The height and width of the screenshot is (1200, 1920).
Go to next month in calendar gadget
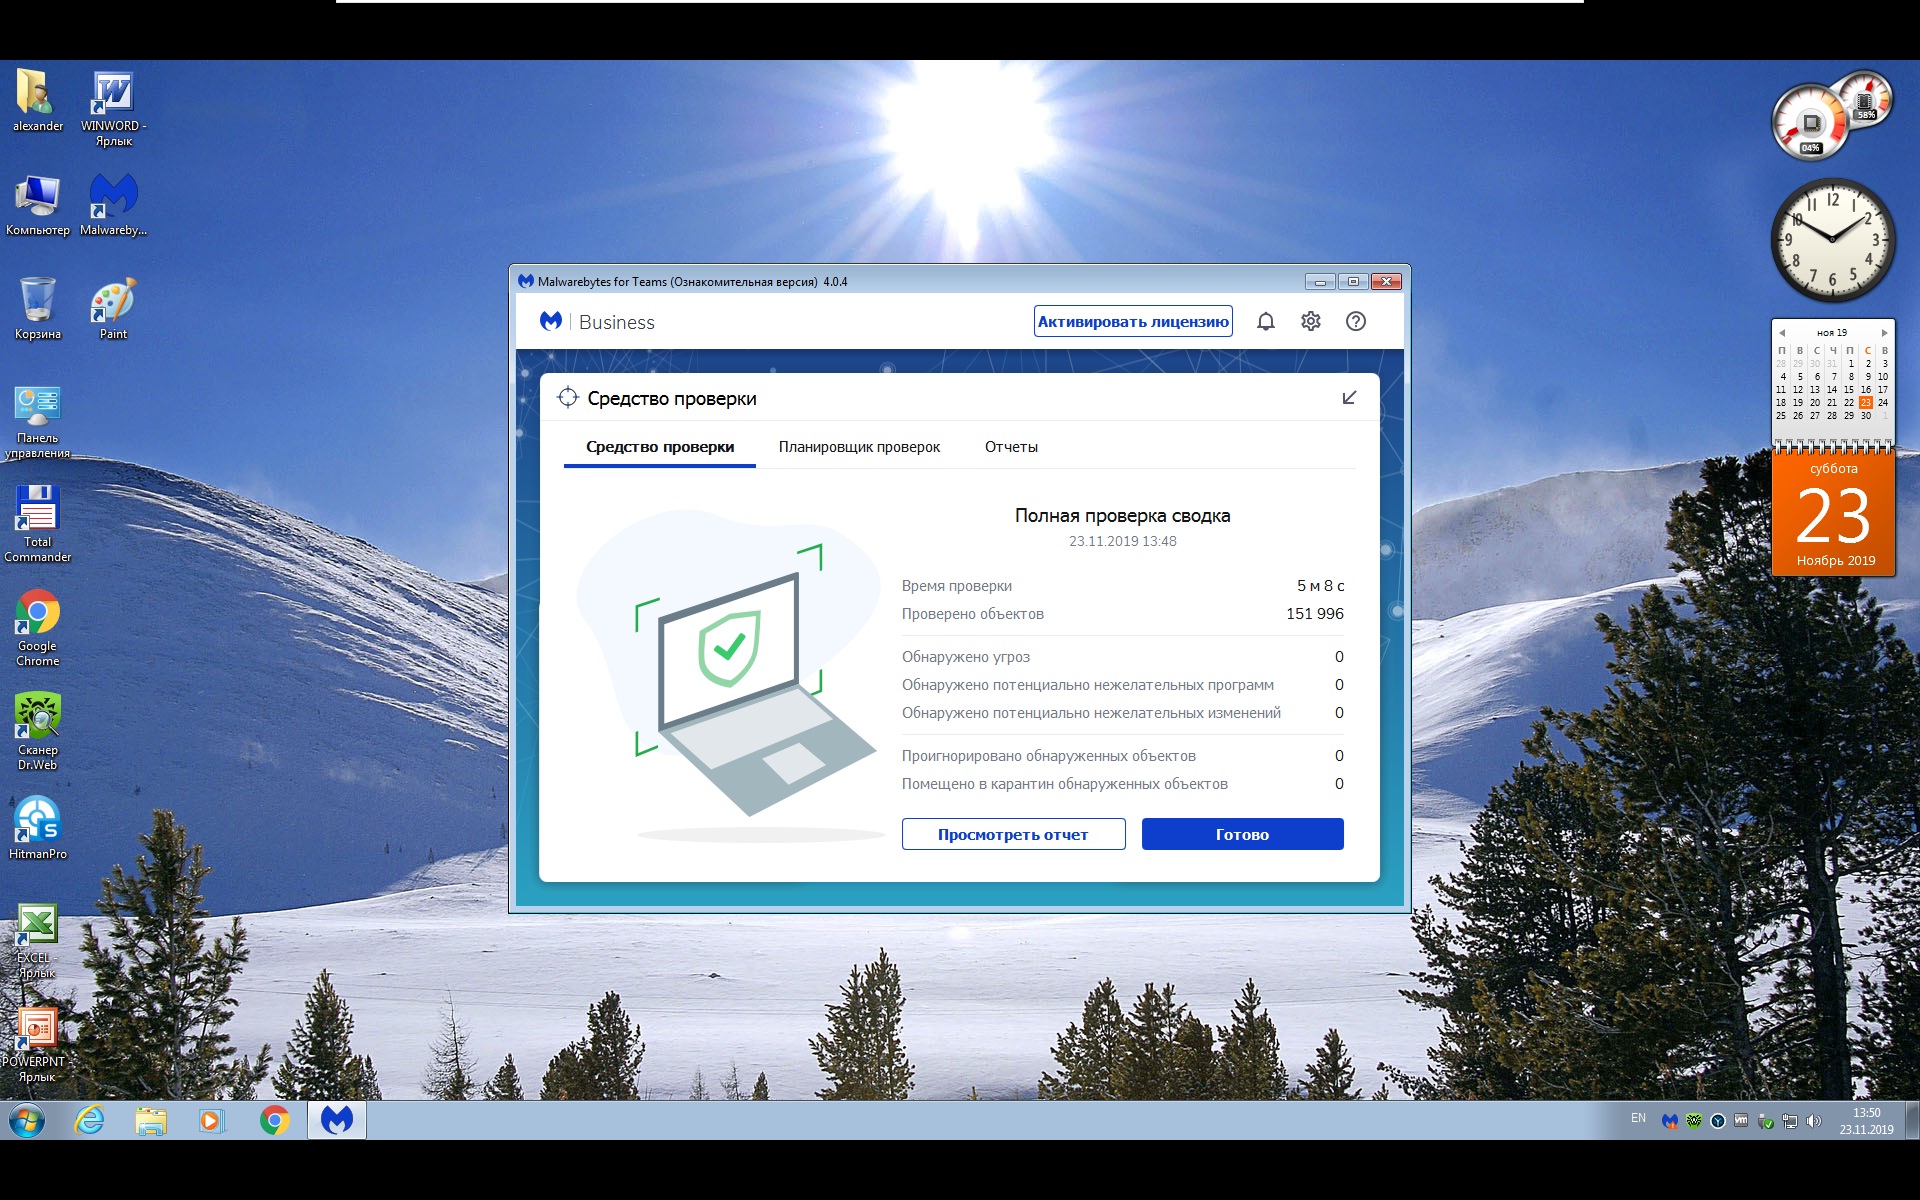(x=1885, y=333)
